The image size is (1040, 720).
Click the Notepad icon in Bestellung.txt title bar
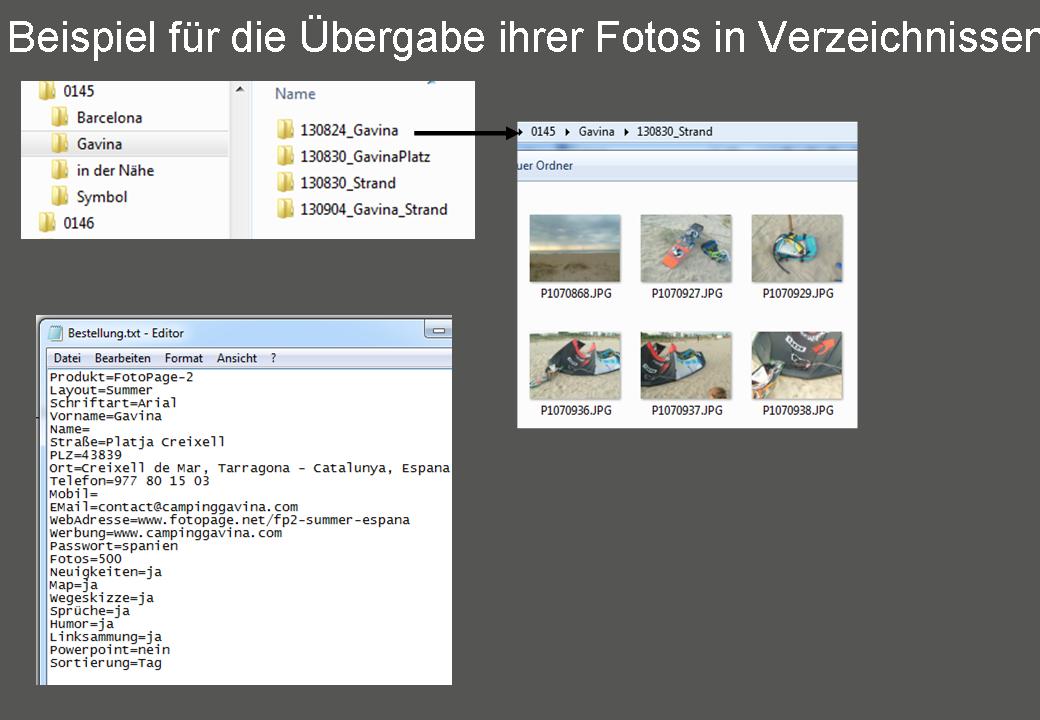56,333
